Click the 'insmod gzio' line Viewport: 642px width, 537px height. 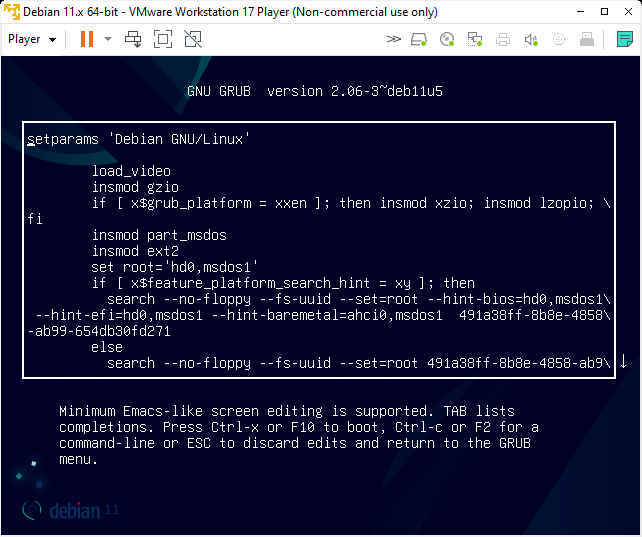[135, 187]
